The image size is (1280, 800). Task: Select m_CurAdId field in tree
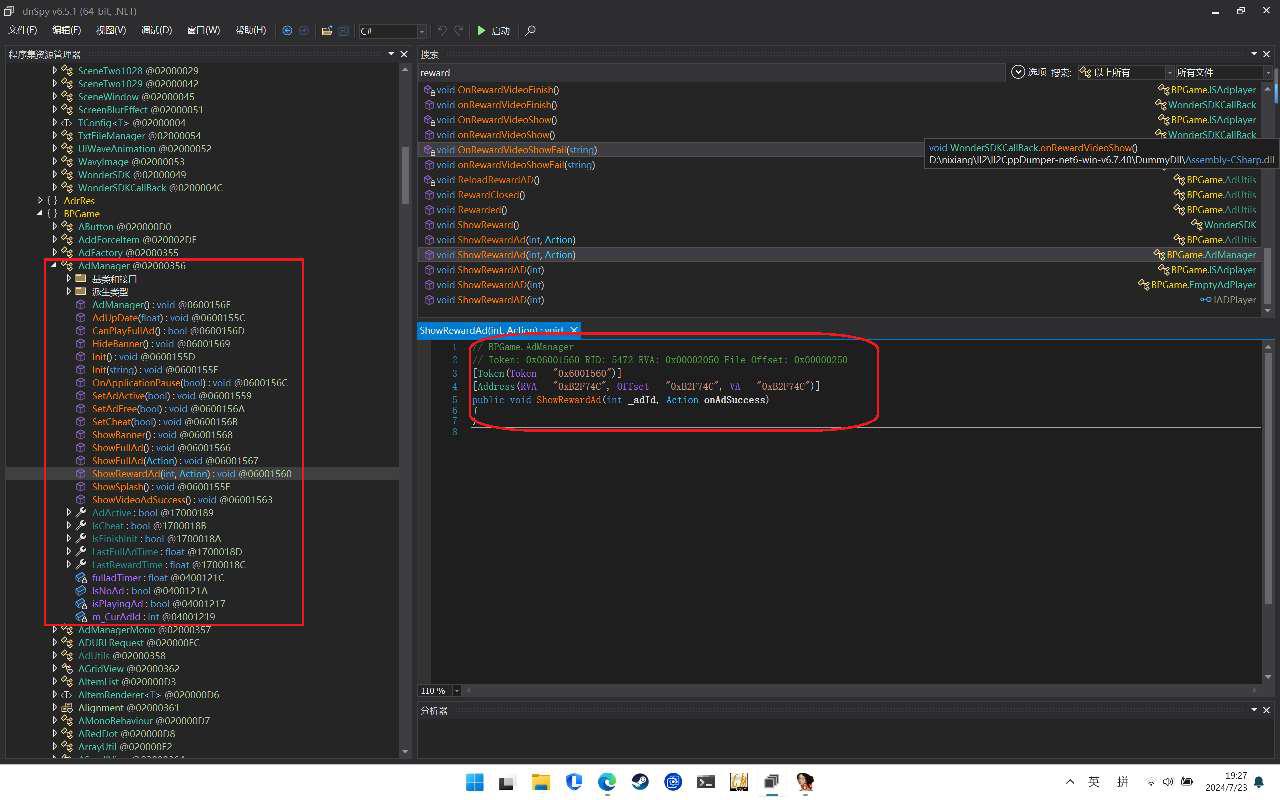[x=153, y=617]
